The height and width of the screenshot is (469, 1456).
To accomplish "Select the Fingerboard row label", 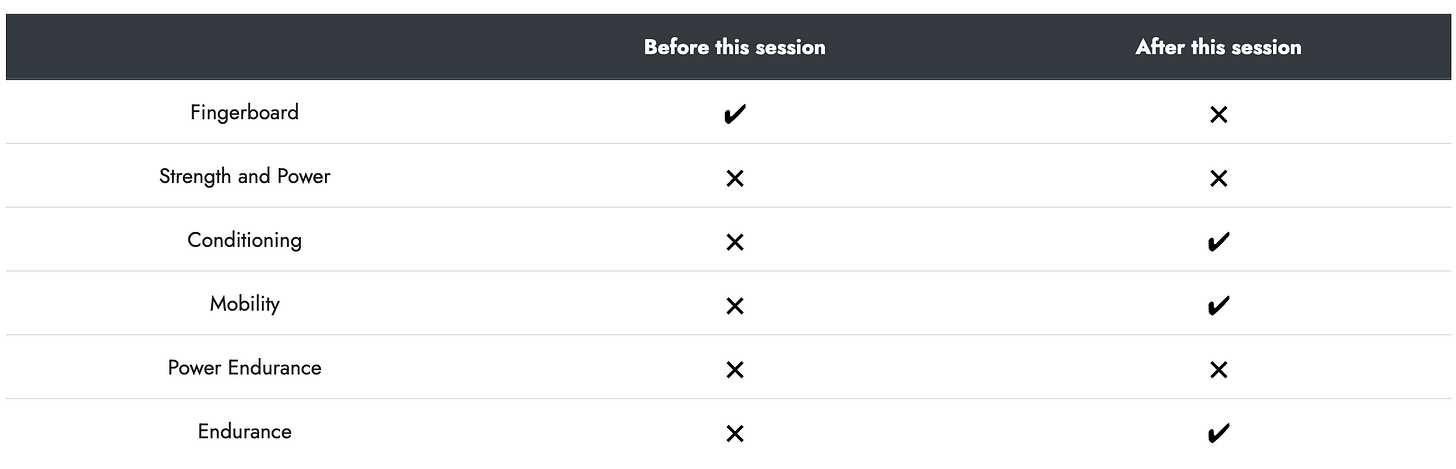I will click(x=244, y=112).
